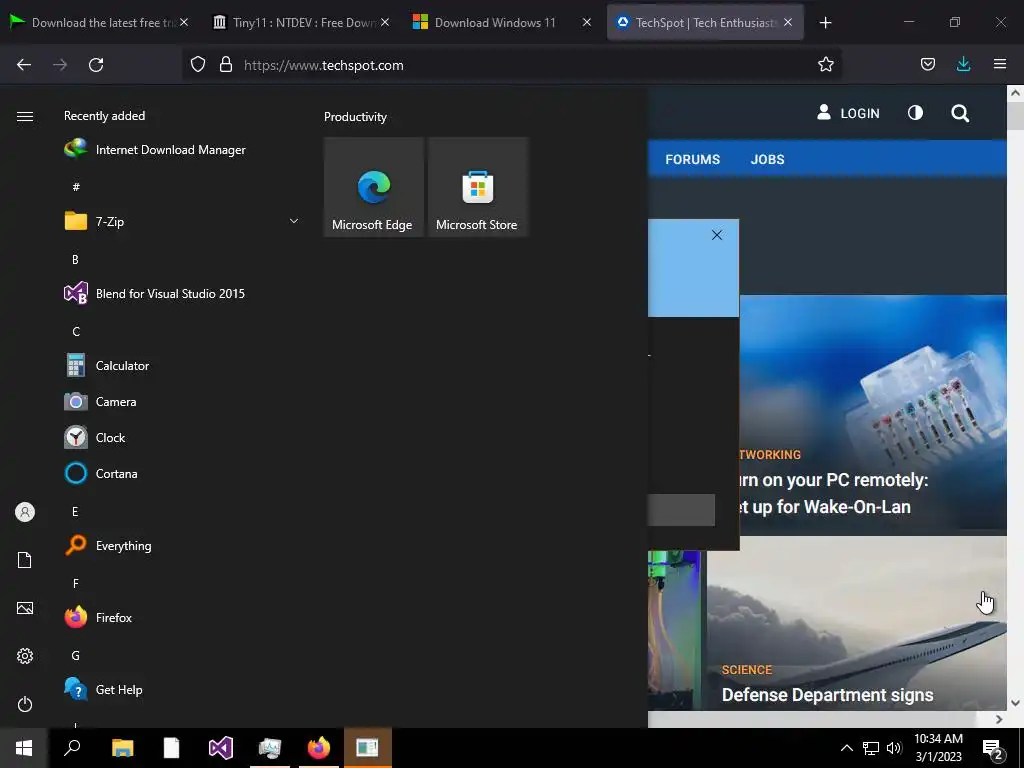Bookmark page with star icon
Viewport: 1024px width, 768px height.
coord(825,64)
